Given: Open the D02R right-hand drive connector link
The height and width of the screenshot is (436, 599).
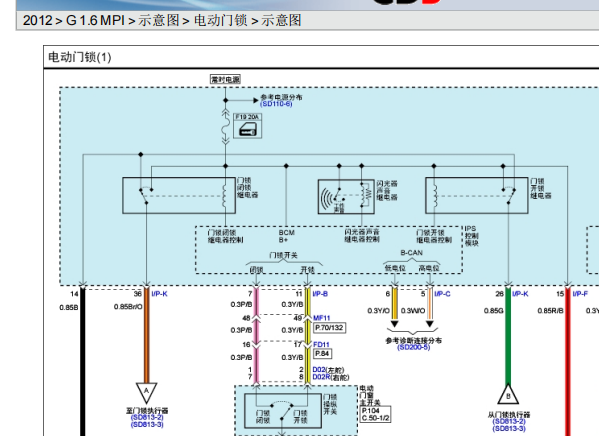Looking at the screenshot, I should point(321,377).
